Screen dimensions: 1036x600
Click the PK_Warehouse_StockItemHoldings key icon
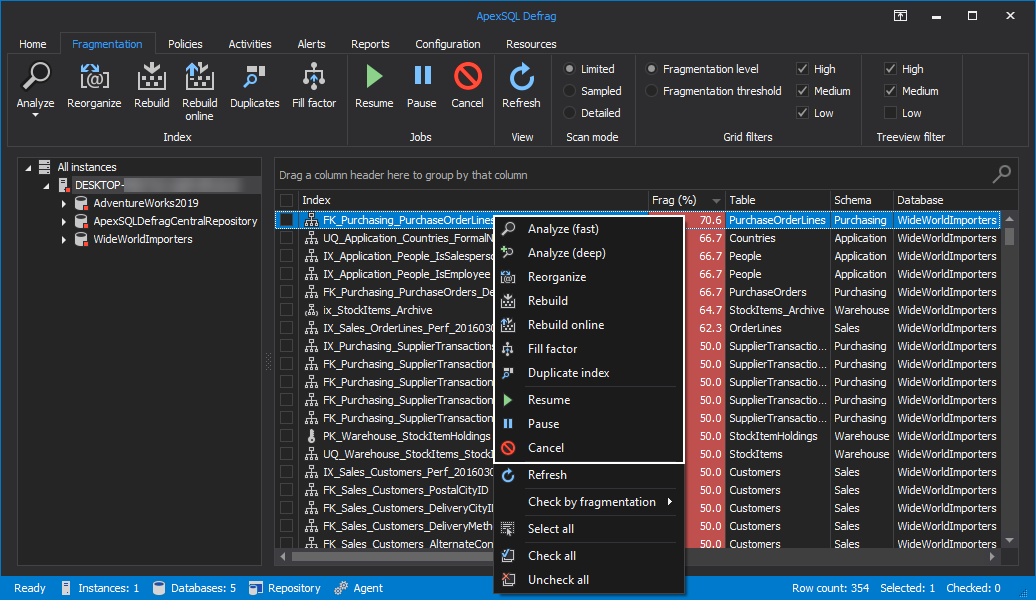coord(311,436)
